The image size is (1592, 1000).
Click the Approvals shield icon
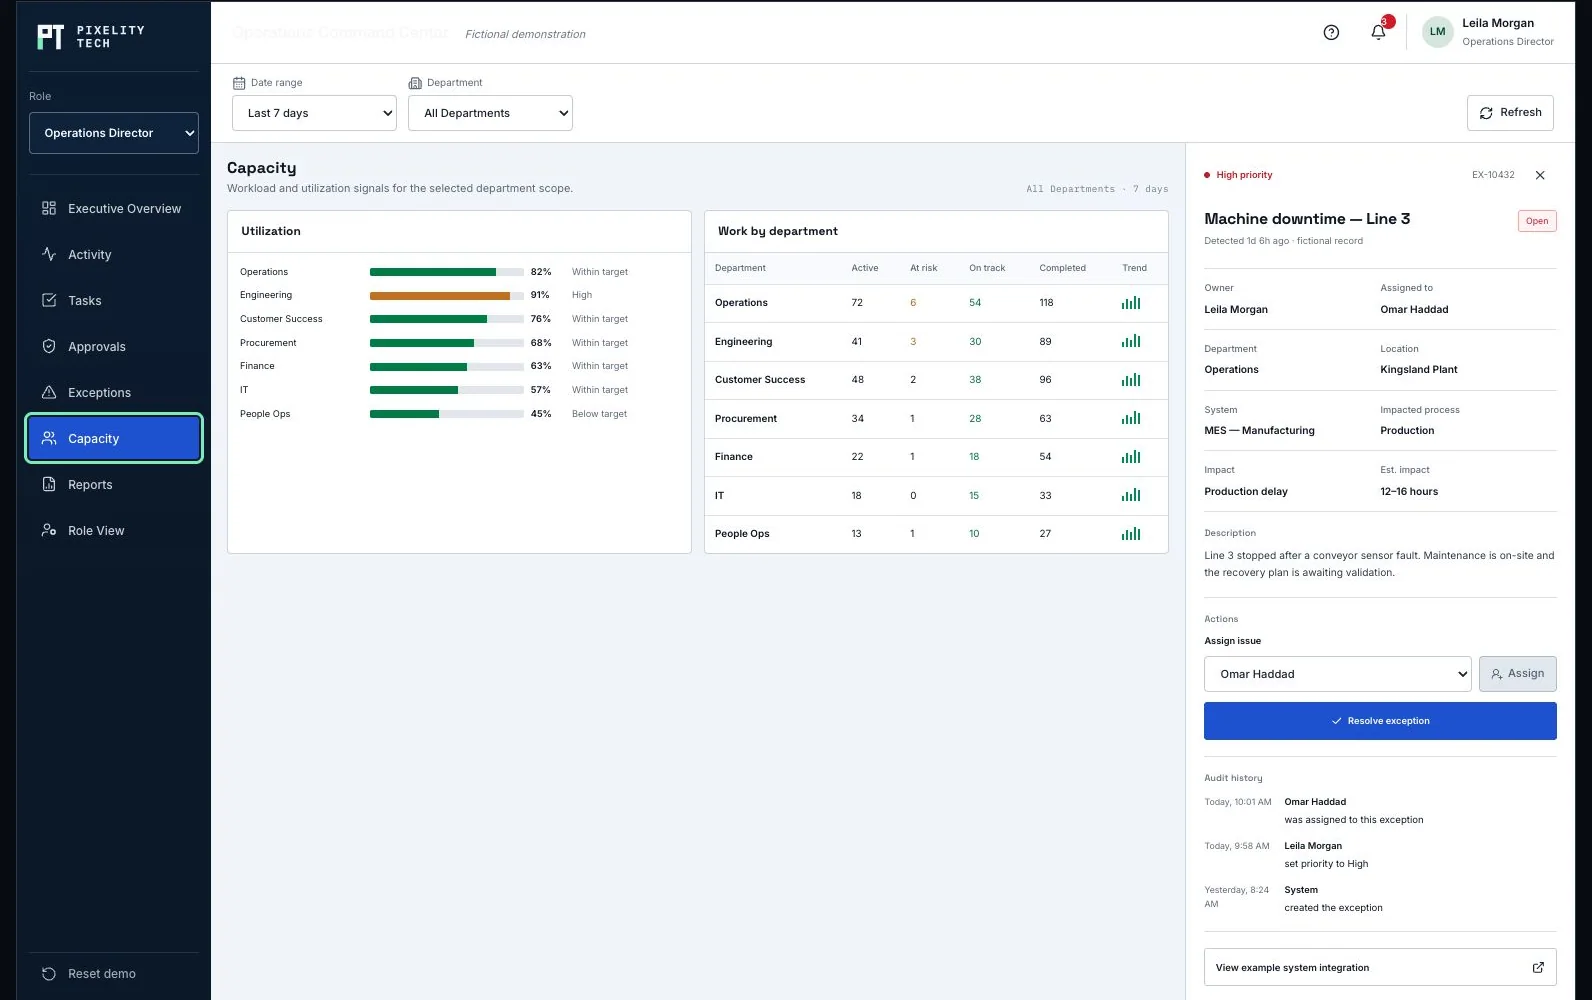pos(49,346)
